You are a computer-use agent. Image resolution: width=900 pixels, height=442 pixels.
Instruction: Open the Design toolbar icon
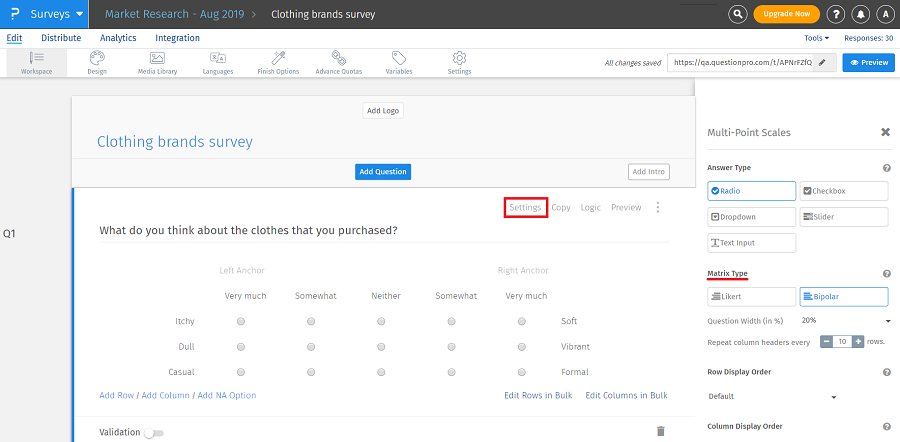[x=97, y=62]
